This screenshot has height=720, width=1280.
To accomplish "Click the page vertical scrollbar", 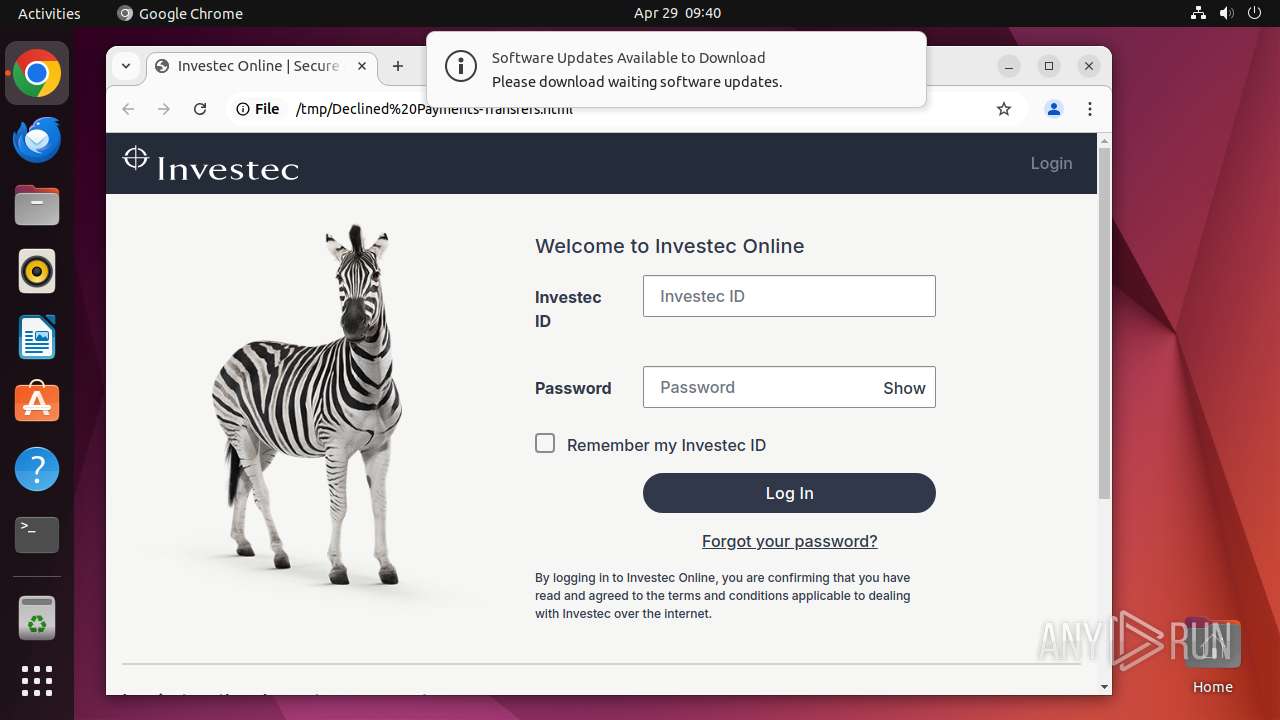I will point(1104,324).
